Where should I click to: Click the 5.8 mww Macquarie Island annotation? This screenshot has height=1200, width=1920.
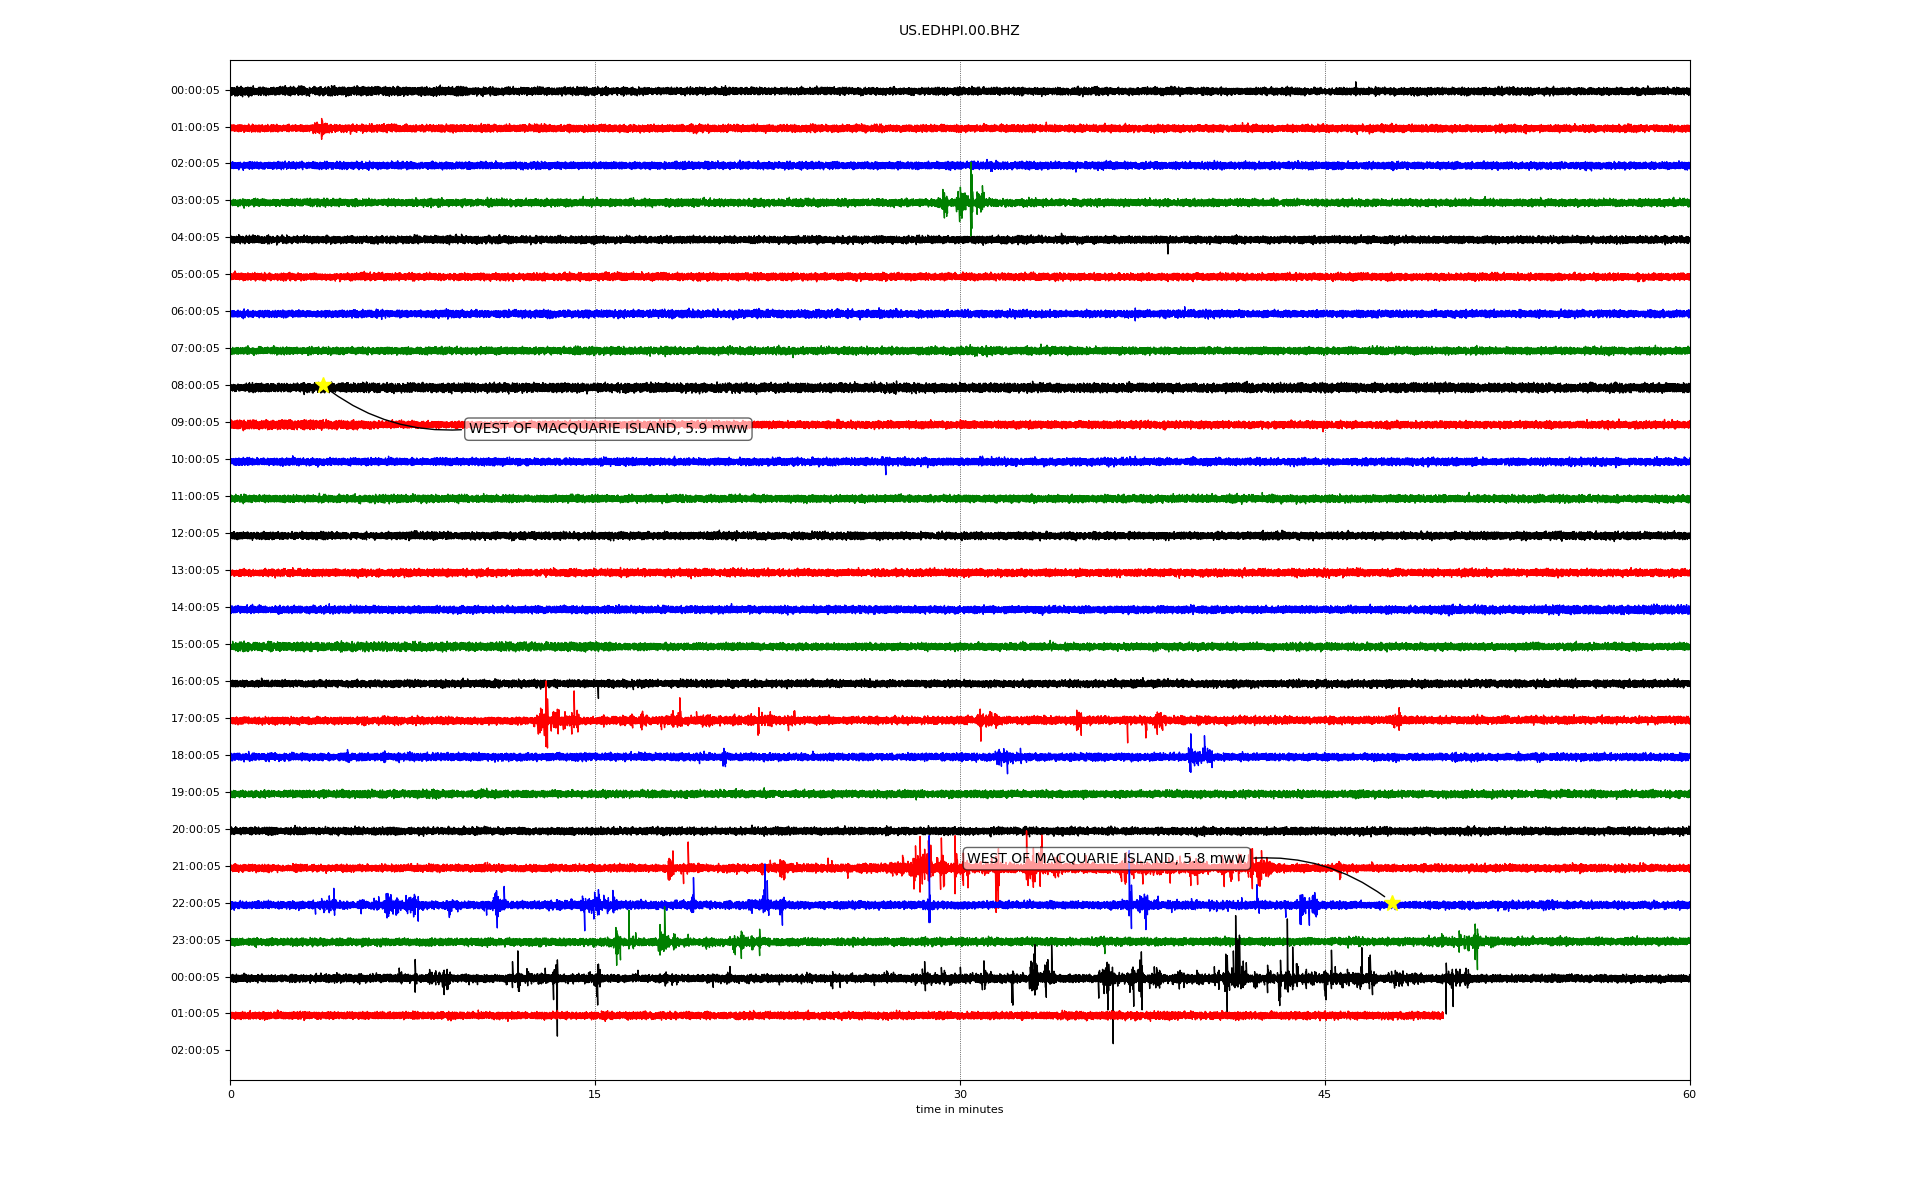pos(1106,859)
